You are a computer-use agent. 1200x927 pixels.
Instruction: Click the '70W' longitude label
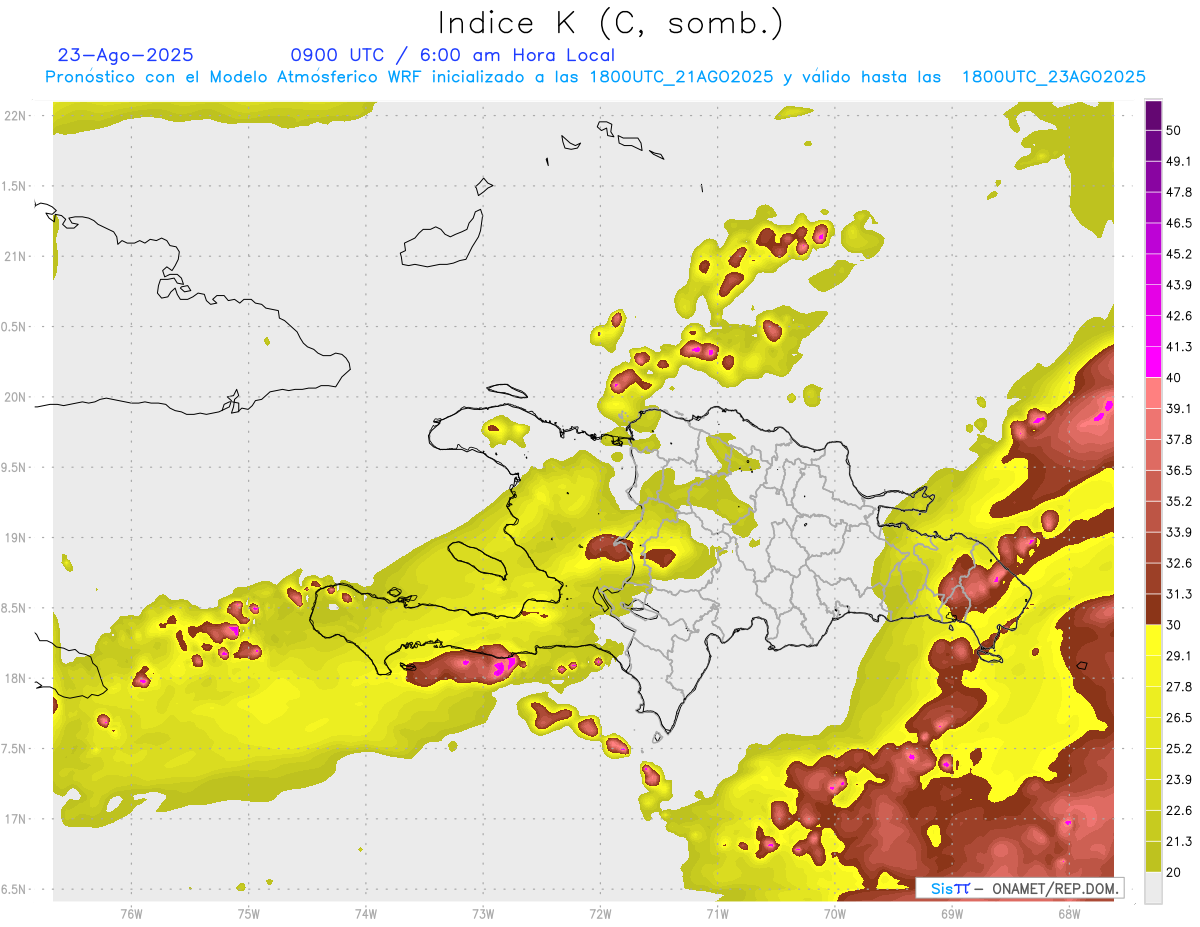835,913
